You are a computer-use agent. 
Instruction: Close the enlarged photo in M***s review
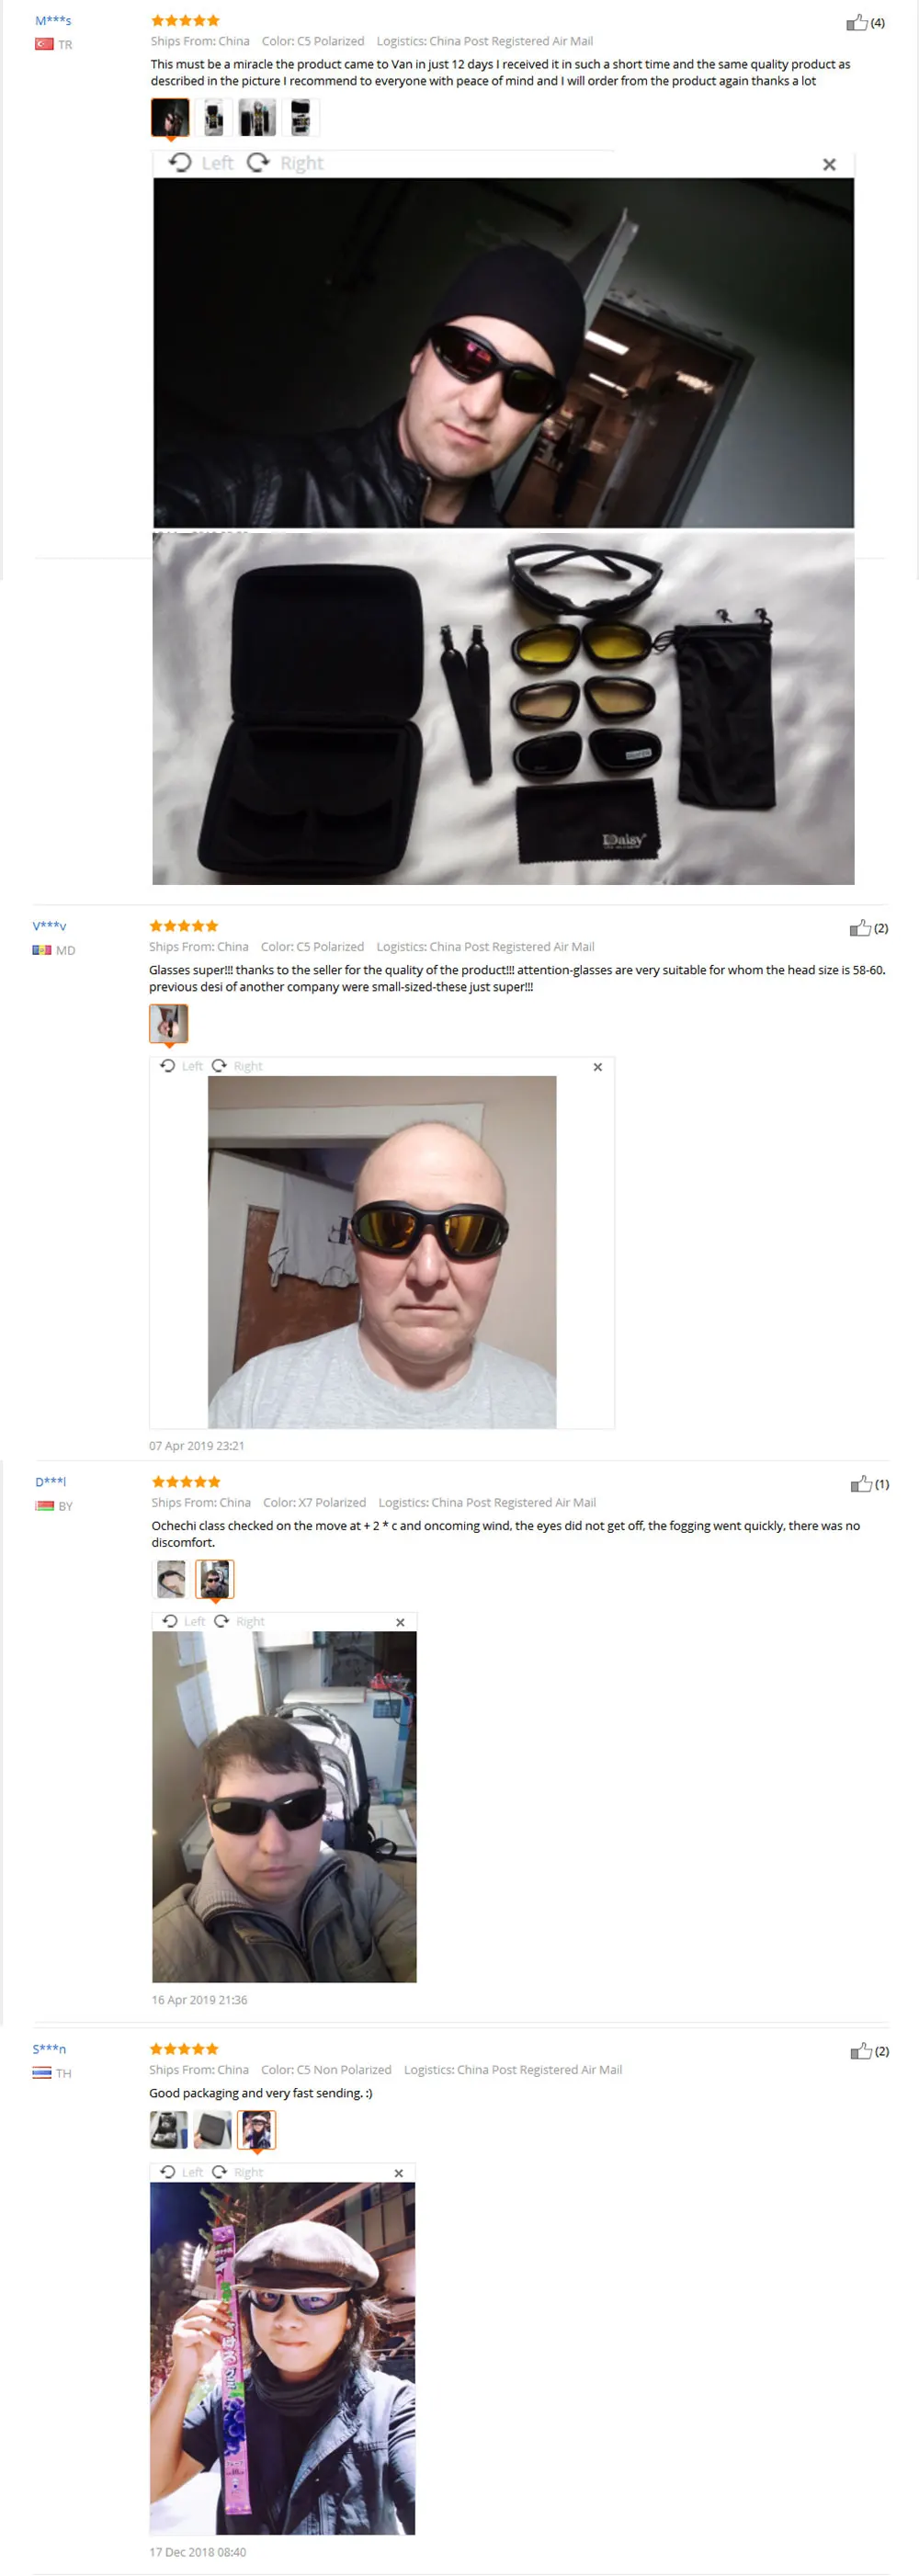[829, 165]
